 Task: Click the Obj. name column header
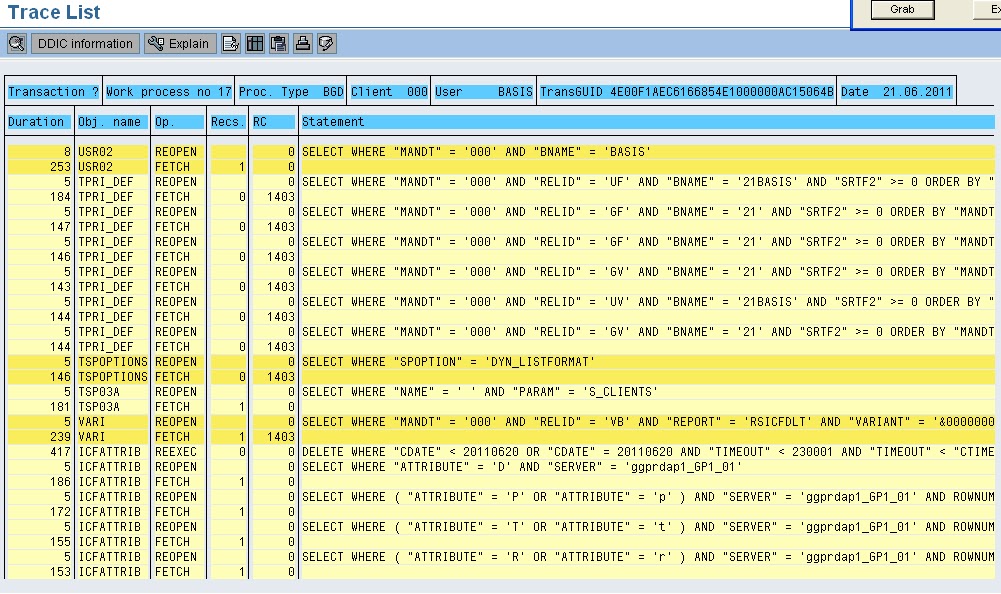111,121
